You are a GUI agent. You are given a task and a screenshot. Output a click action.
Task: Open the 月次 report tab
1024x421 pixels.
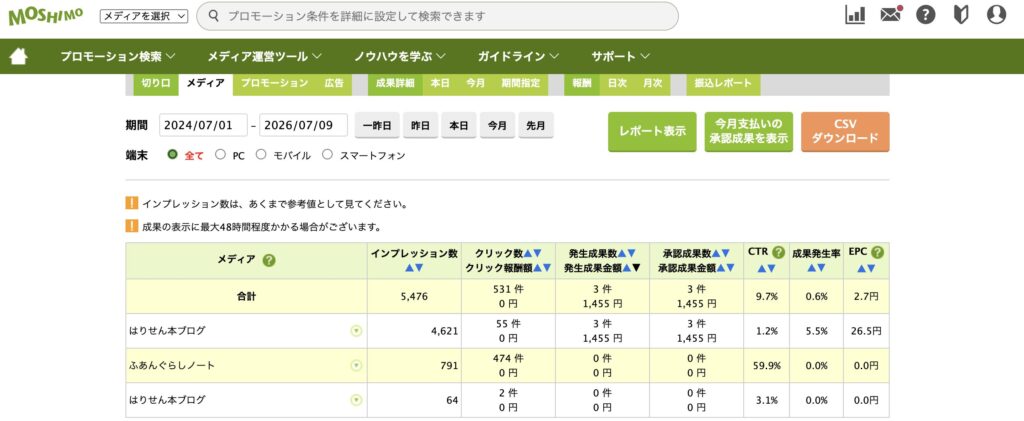652,84
